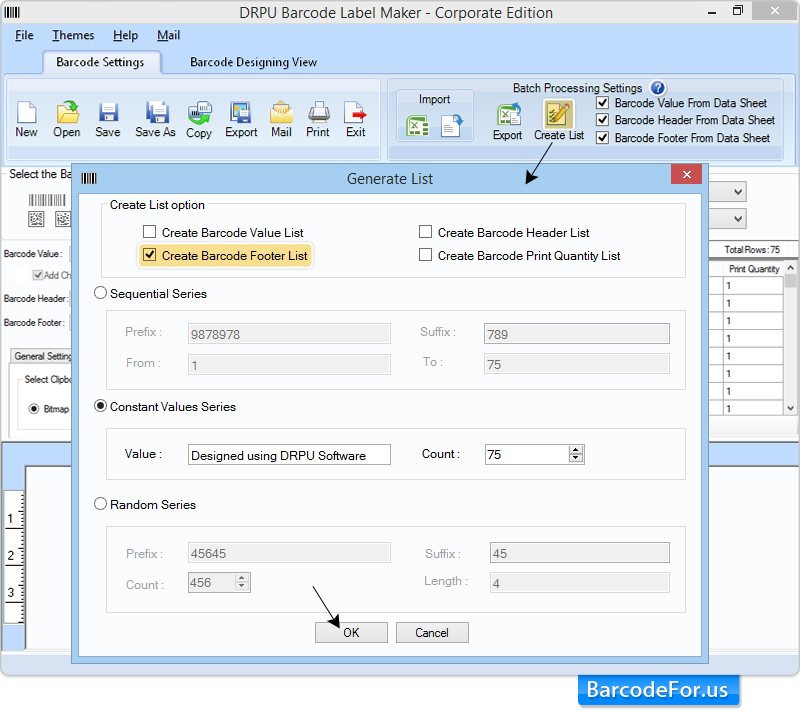Click the Random Series Count up arrow
The height and width of the screenshot is (712, 800).
tap(242, 578)
